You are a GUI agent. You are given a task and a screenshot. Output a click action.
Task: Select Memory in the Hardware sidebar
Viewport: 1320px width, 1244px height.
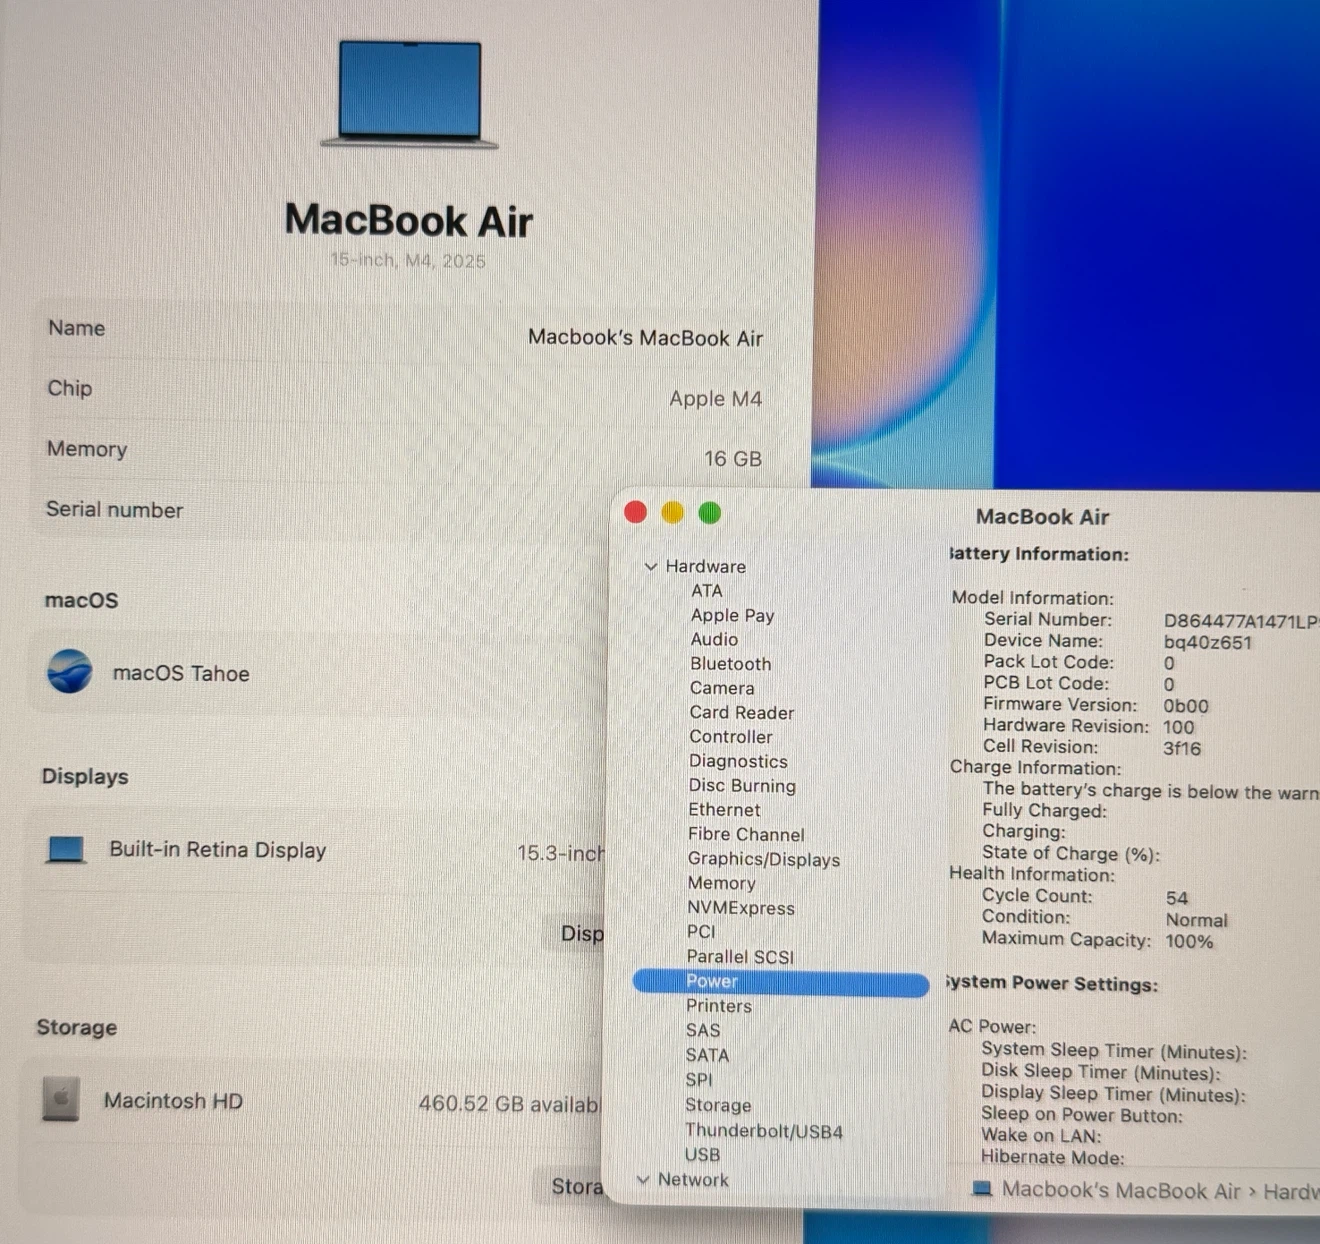click(x=721, y=883)
